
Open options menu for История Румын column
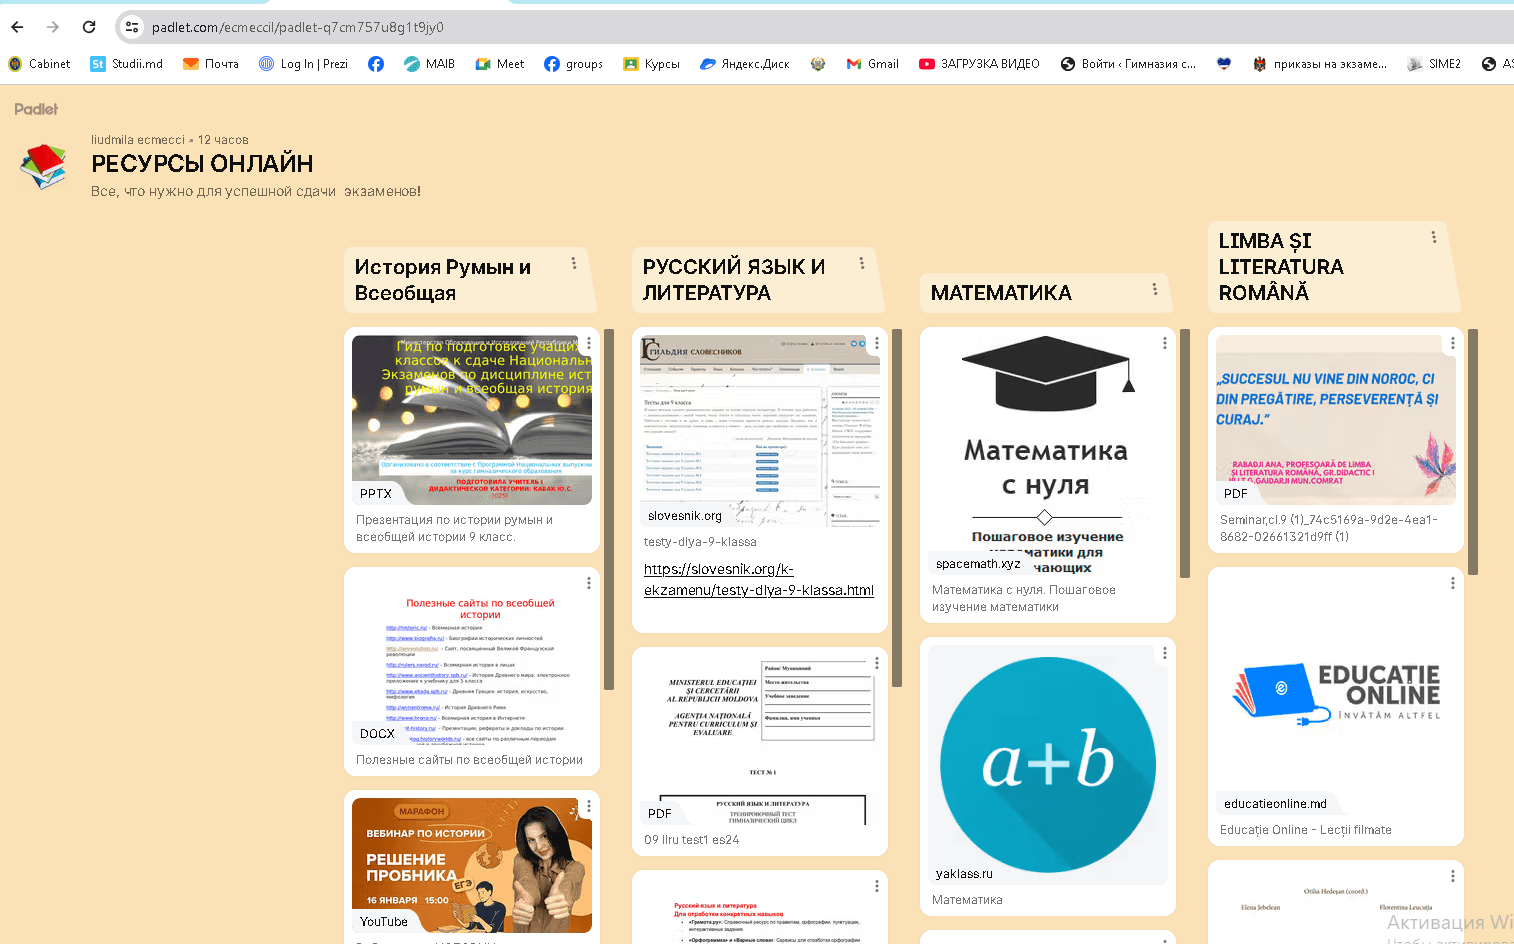tap(573, 263)
